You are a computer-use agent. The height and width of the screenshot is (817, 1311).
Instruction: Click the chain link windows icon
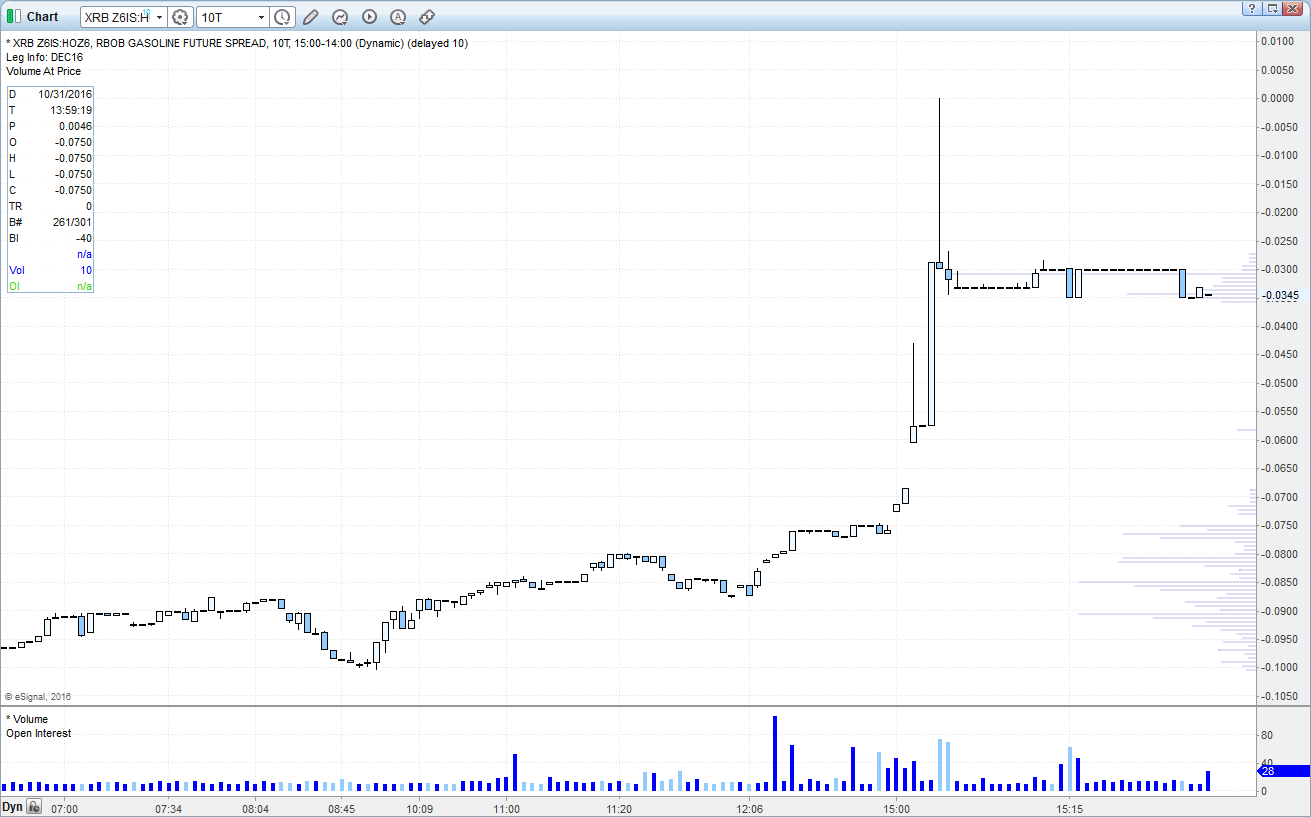tap(427, 17)
